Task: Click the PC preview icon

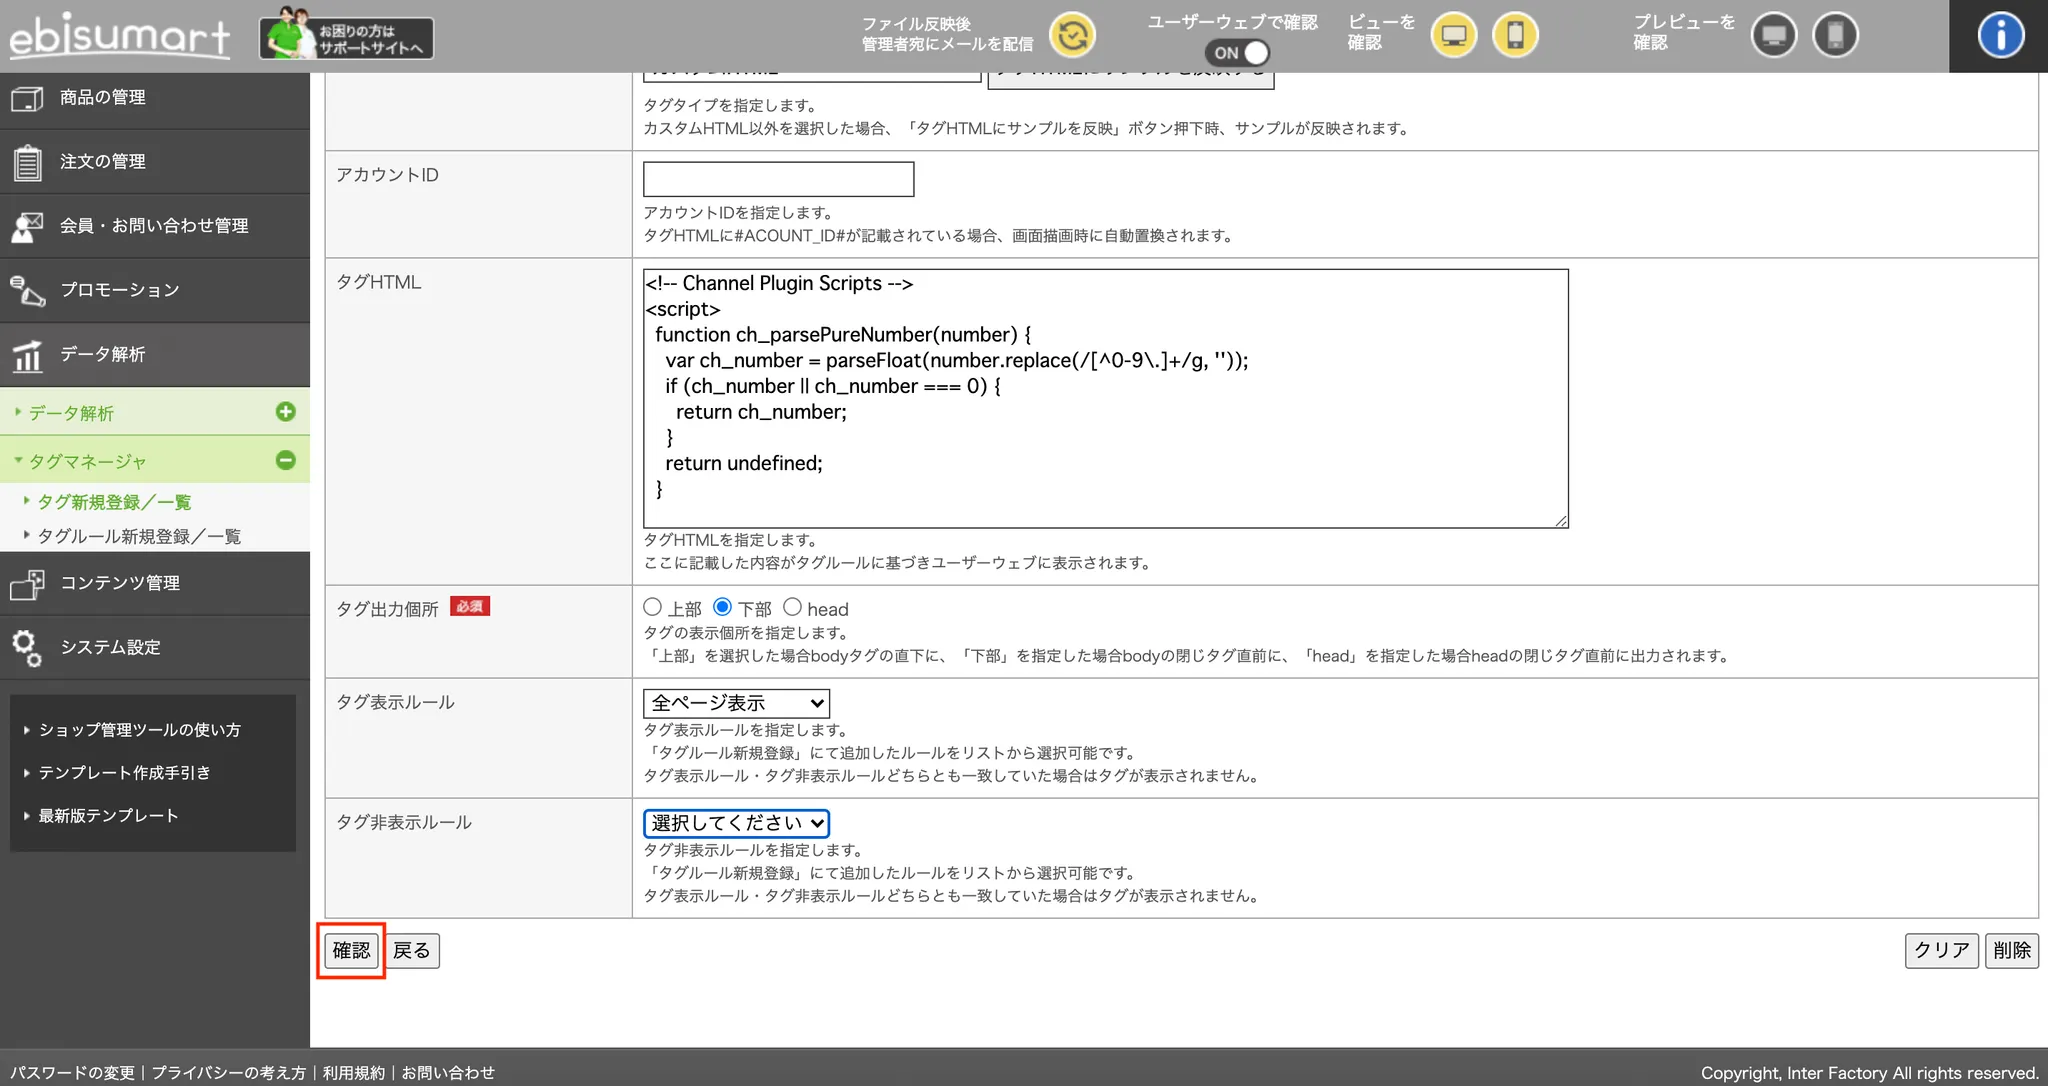Action: pos(1774,36)
